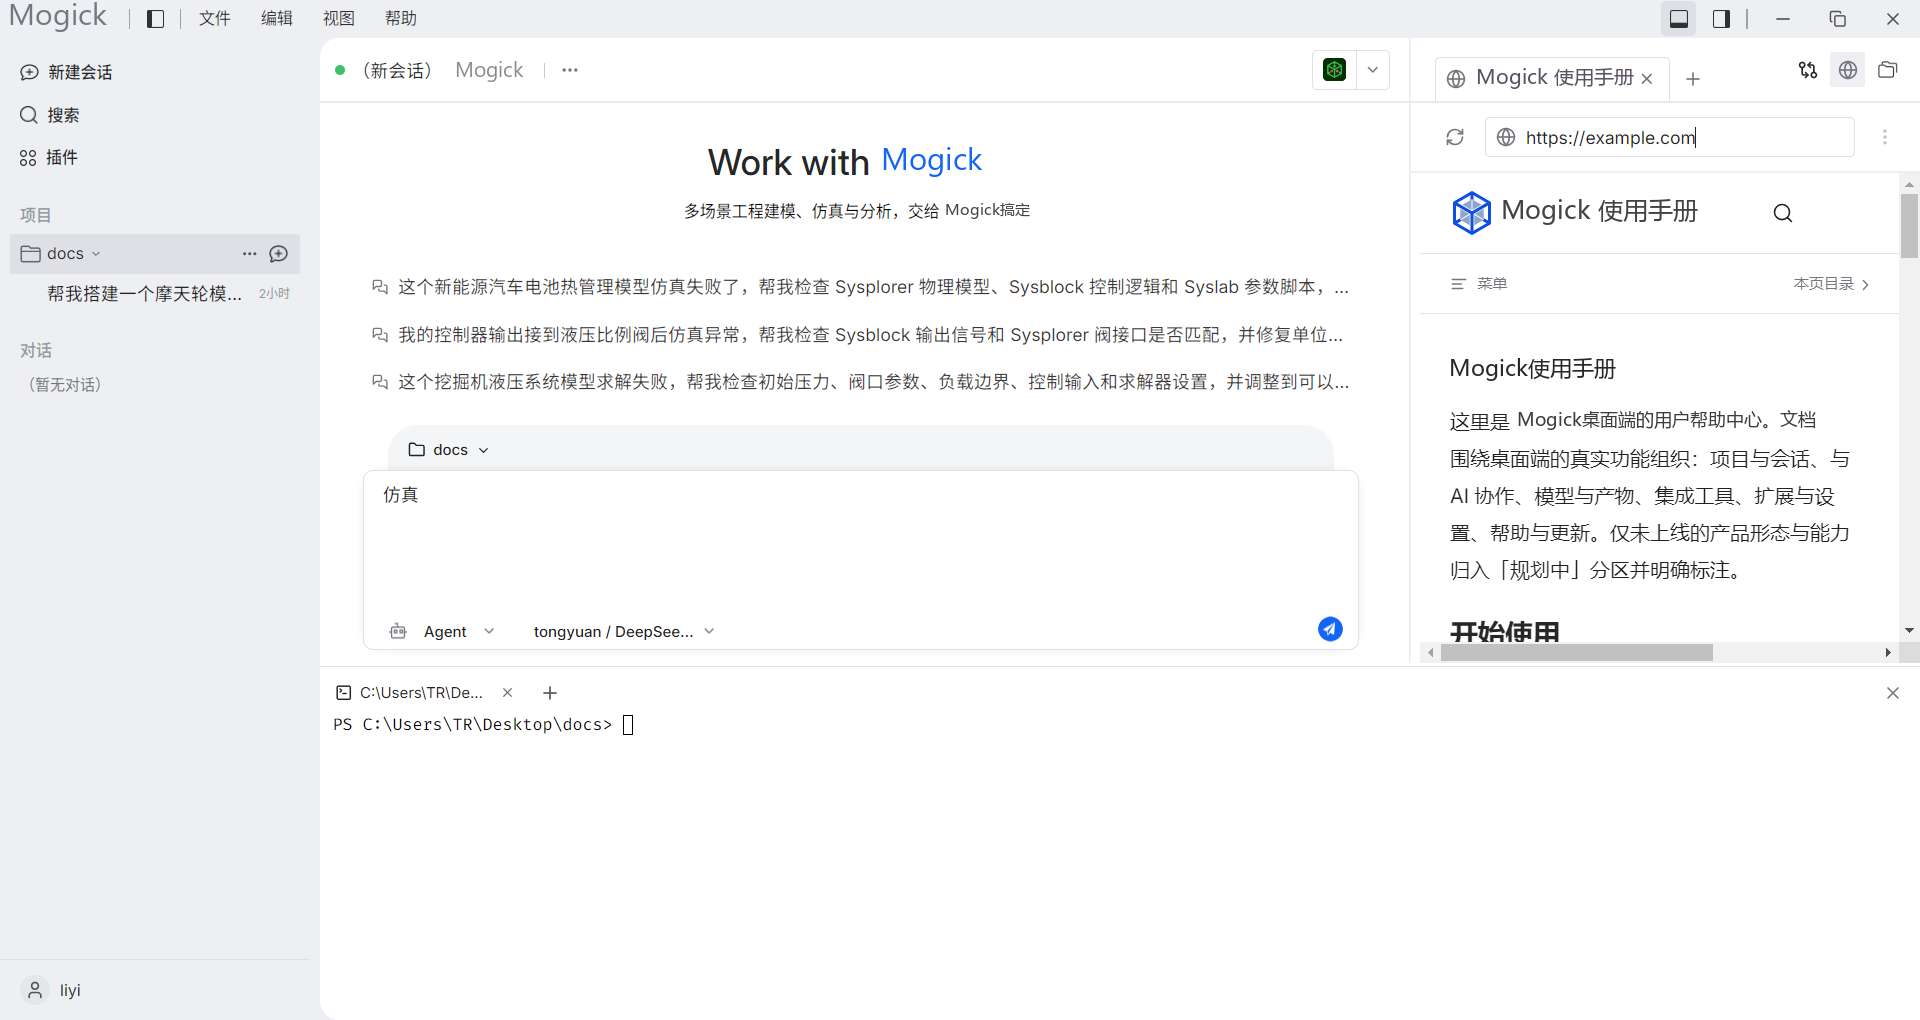Expand 本页目录 table of contents
Image resolution: width=1920 pixels, height=1020 pixels.
tap(1832, 284)
